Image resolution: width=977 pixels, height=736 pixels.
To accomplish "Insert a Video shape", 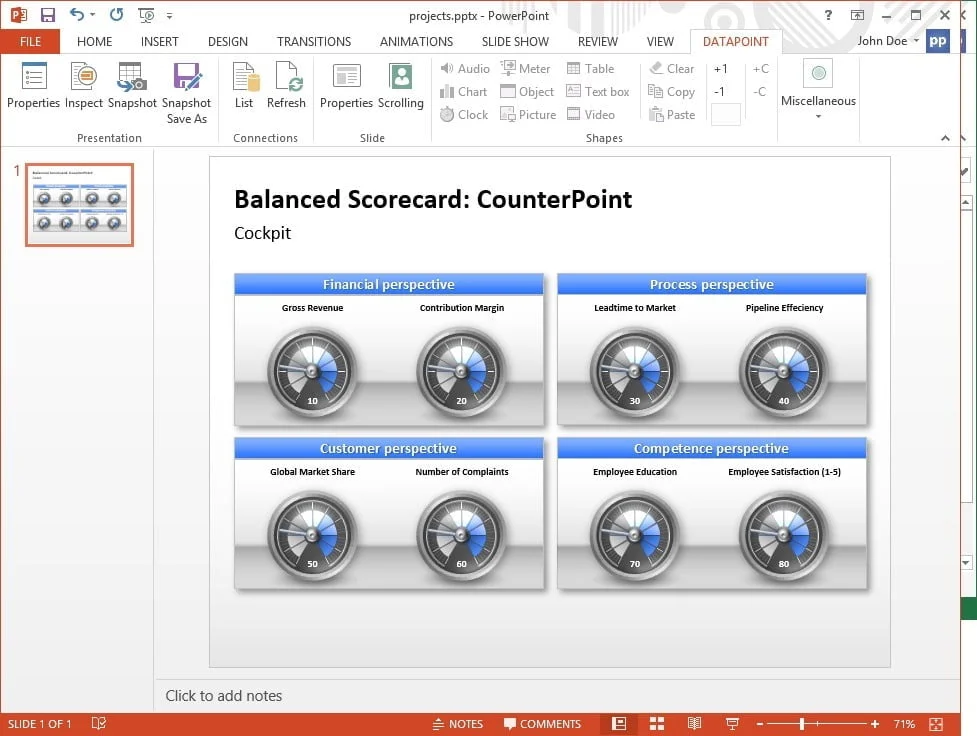I will tap(591, 115).
